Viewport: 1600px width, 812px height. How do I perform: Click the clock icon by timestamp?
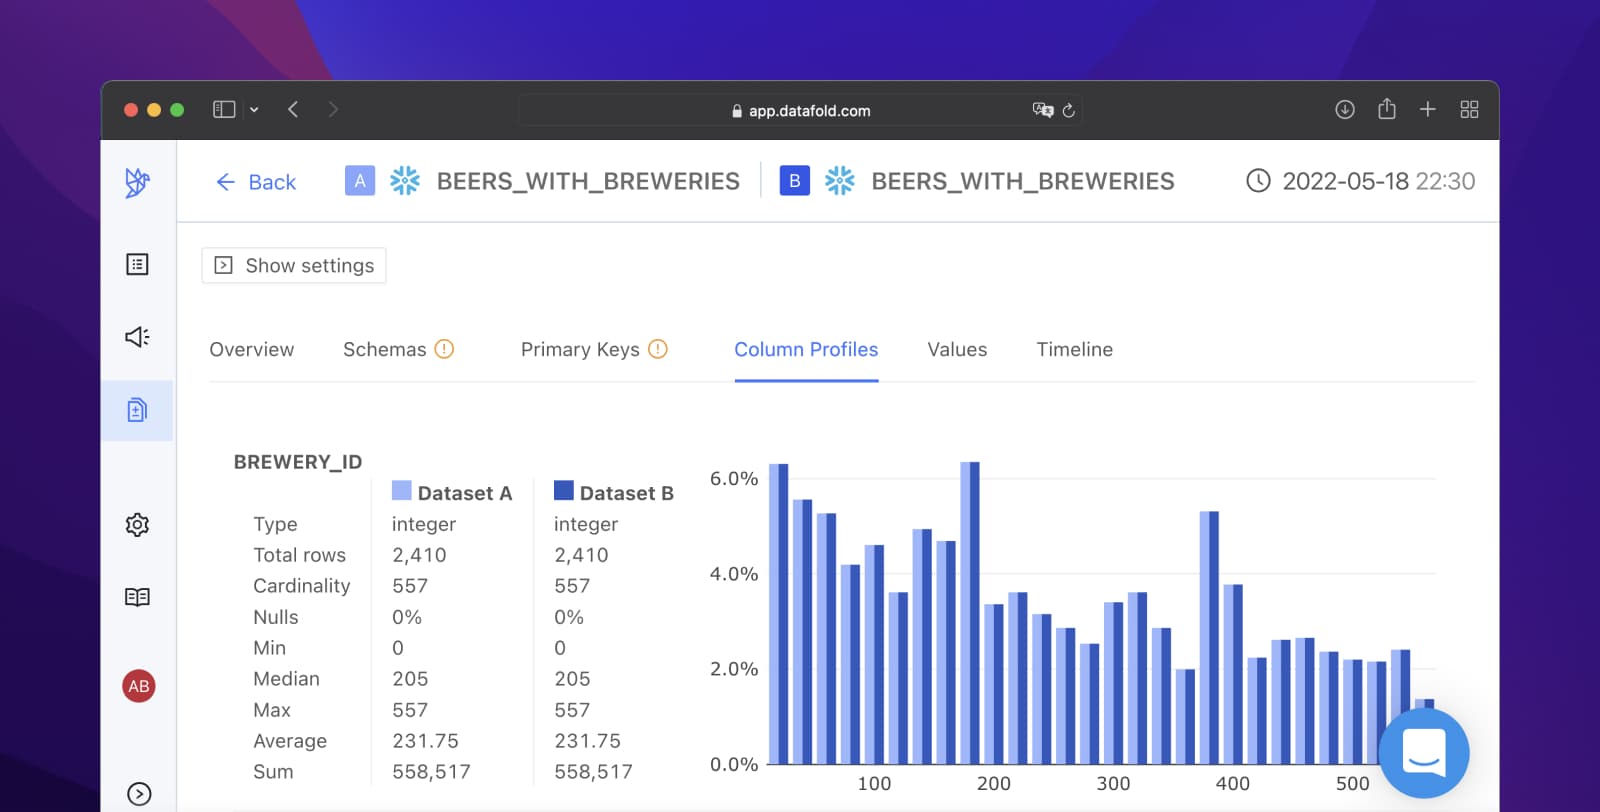pos(1258,181)
